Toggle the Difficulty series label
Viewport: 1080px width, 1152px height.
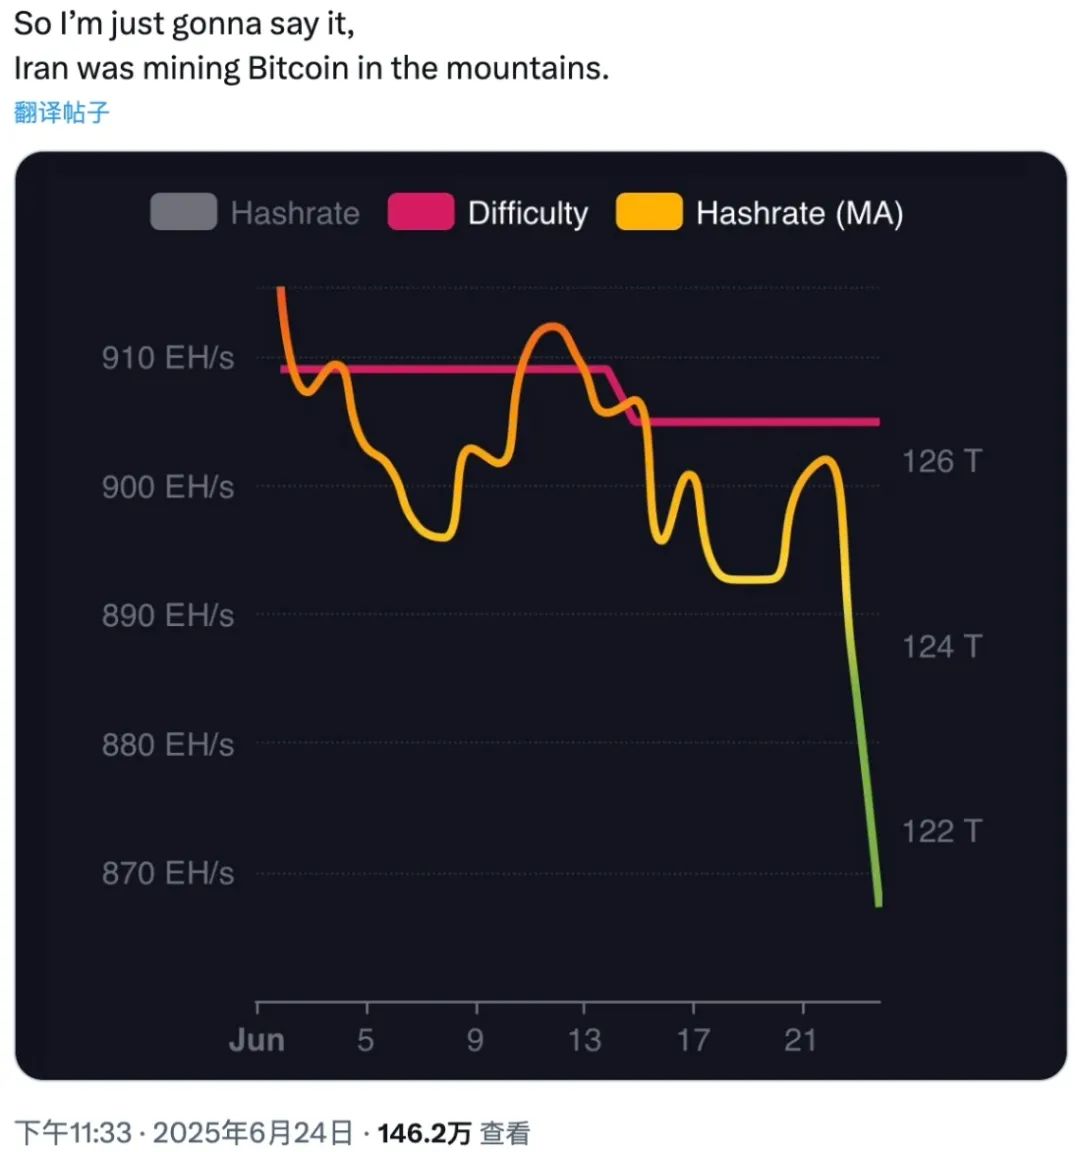(x=528, y=213)
